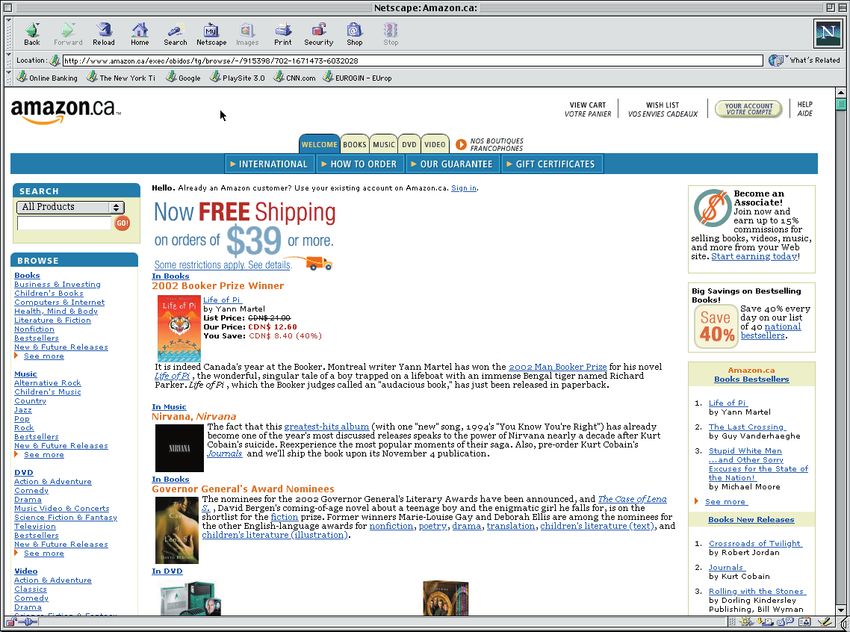Open the My Netscape toolbar icon
850x632 pixels.
tap(211, 34)
